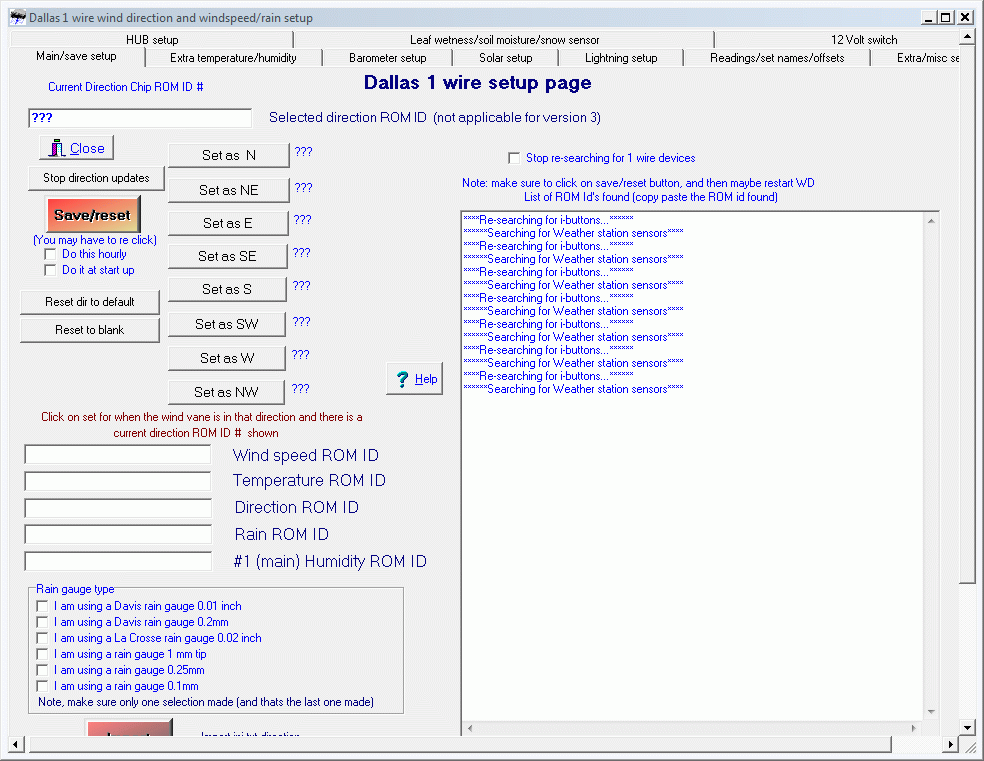Image resolution: width=984 pixels, height=761 pixels.
Task: Click the Set as SW button
Action: click(227, 324)
